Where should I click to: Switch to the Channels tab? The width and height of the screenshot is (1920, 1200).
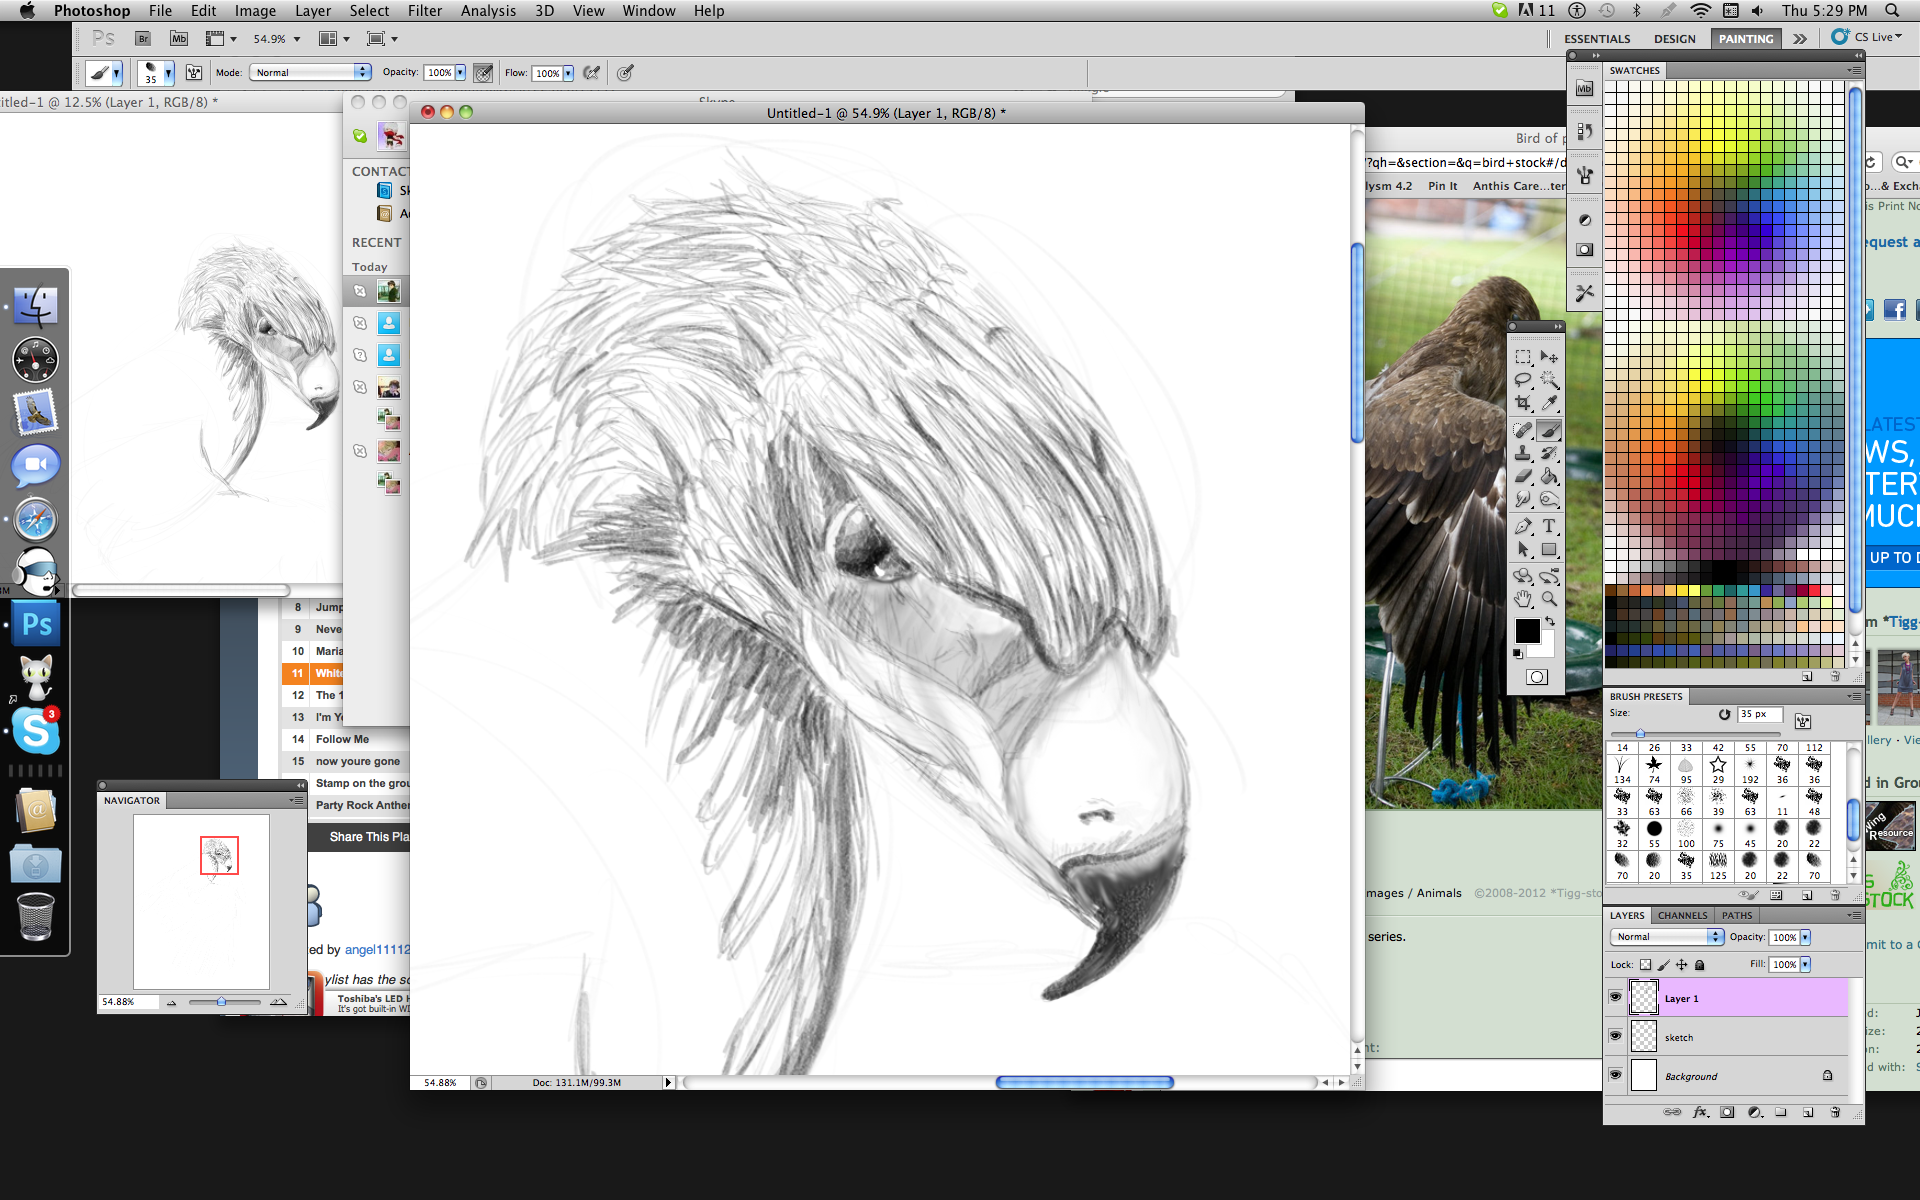click(1682, 915)
